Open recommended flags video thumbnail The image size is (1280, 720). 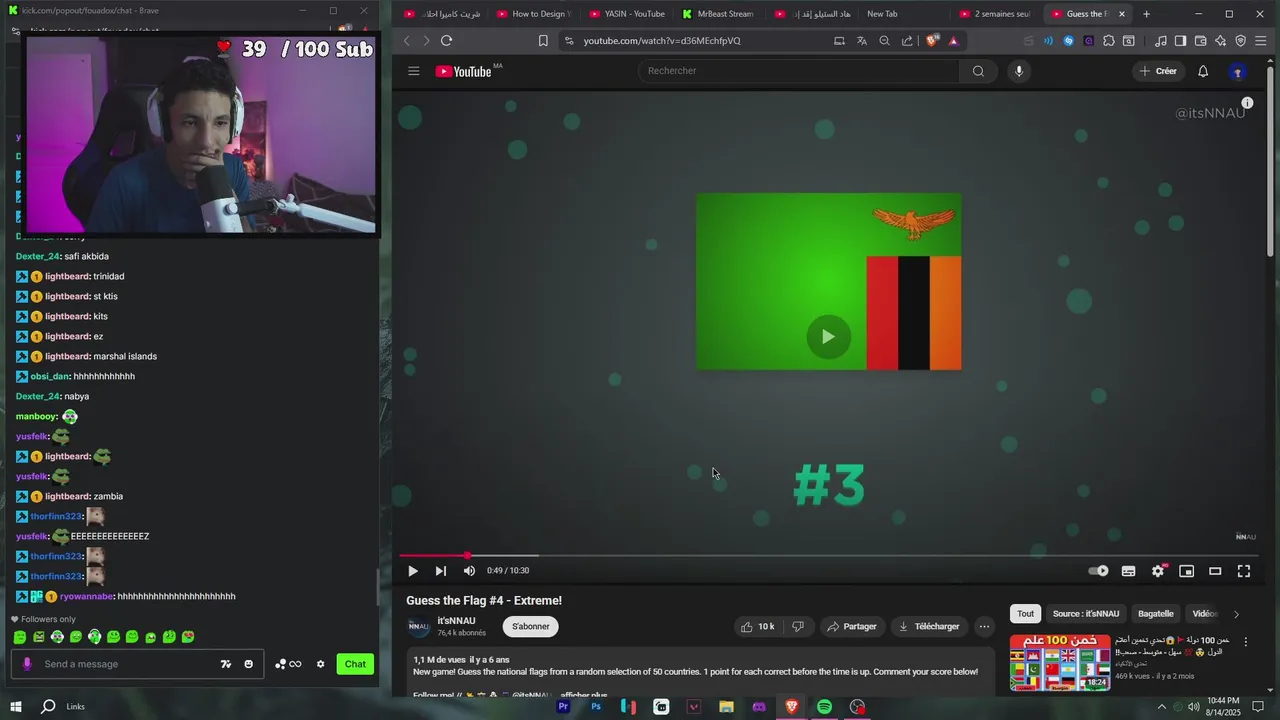point(1060,662)
